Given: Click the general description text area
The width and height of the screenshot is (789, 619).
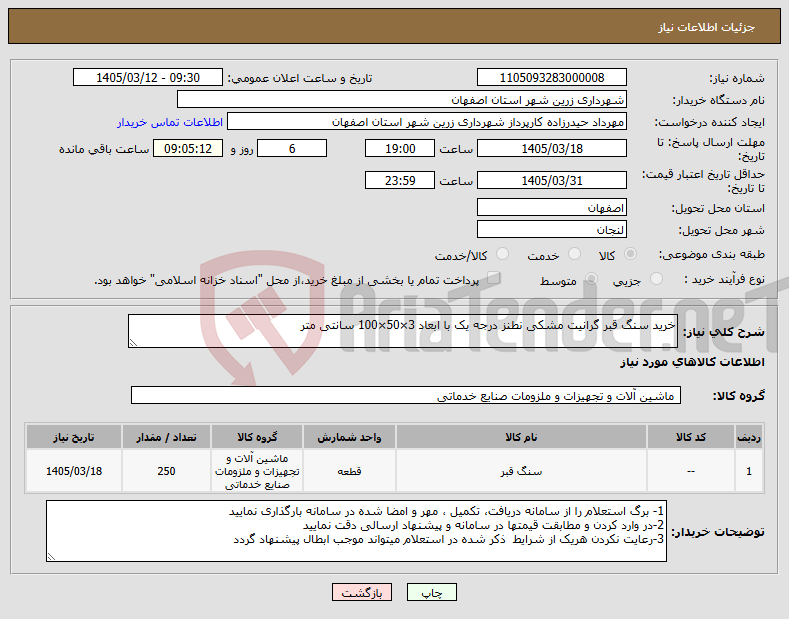Looking at the screenshot, I should (x=403, y=331).
